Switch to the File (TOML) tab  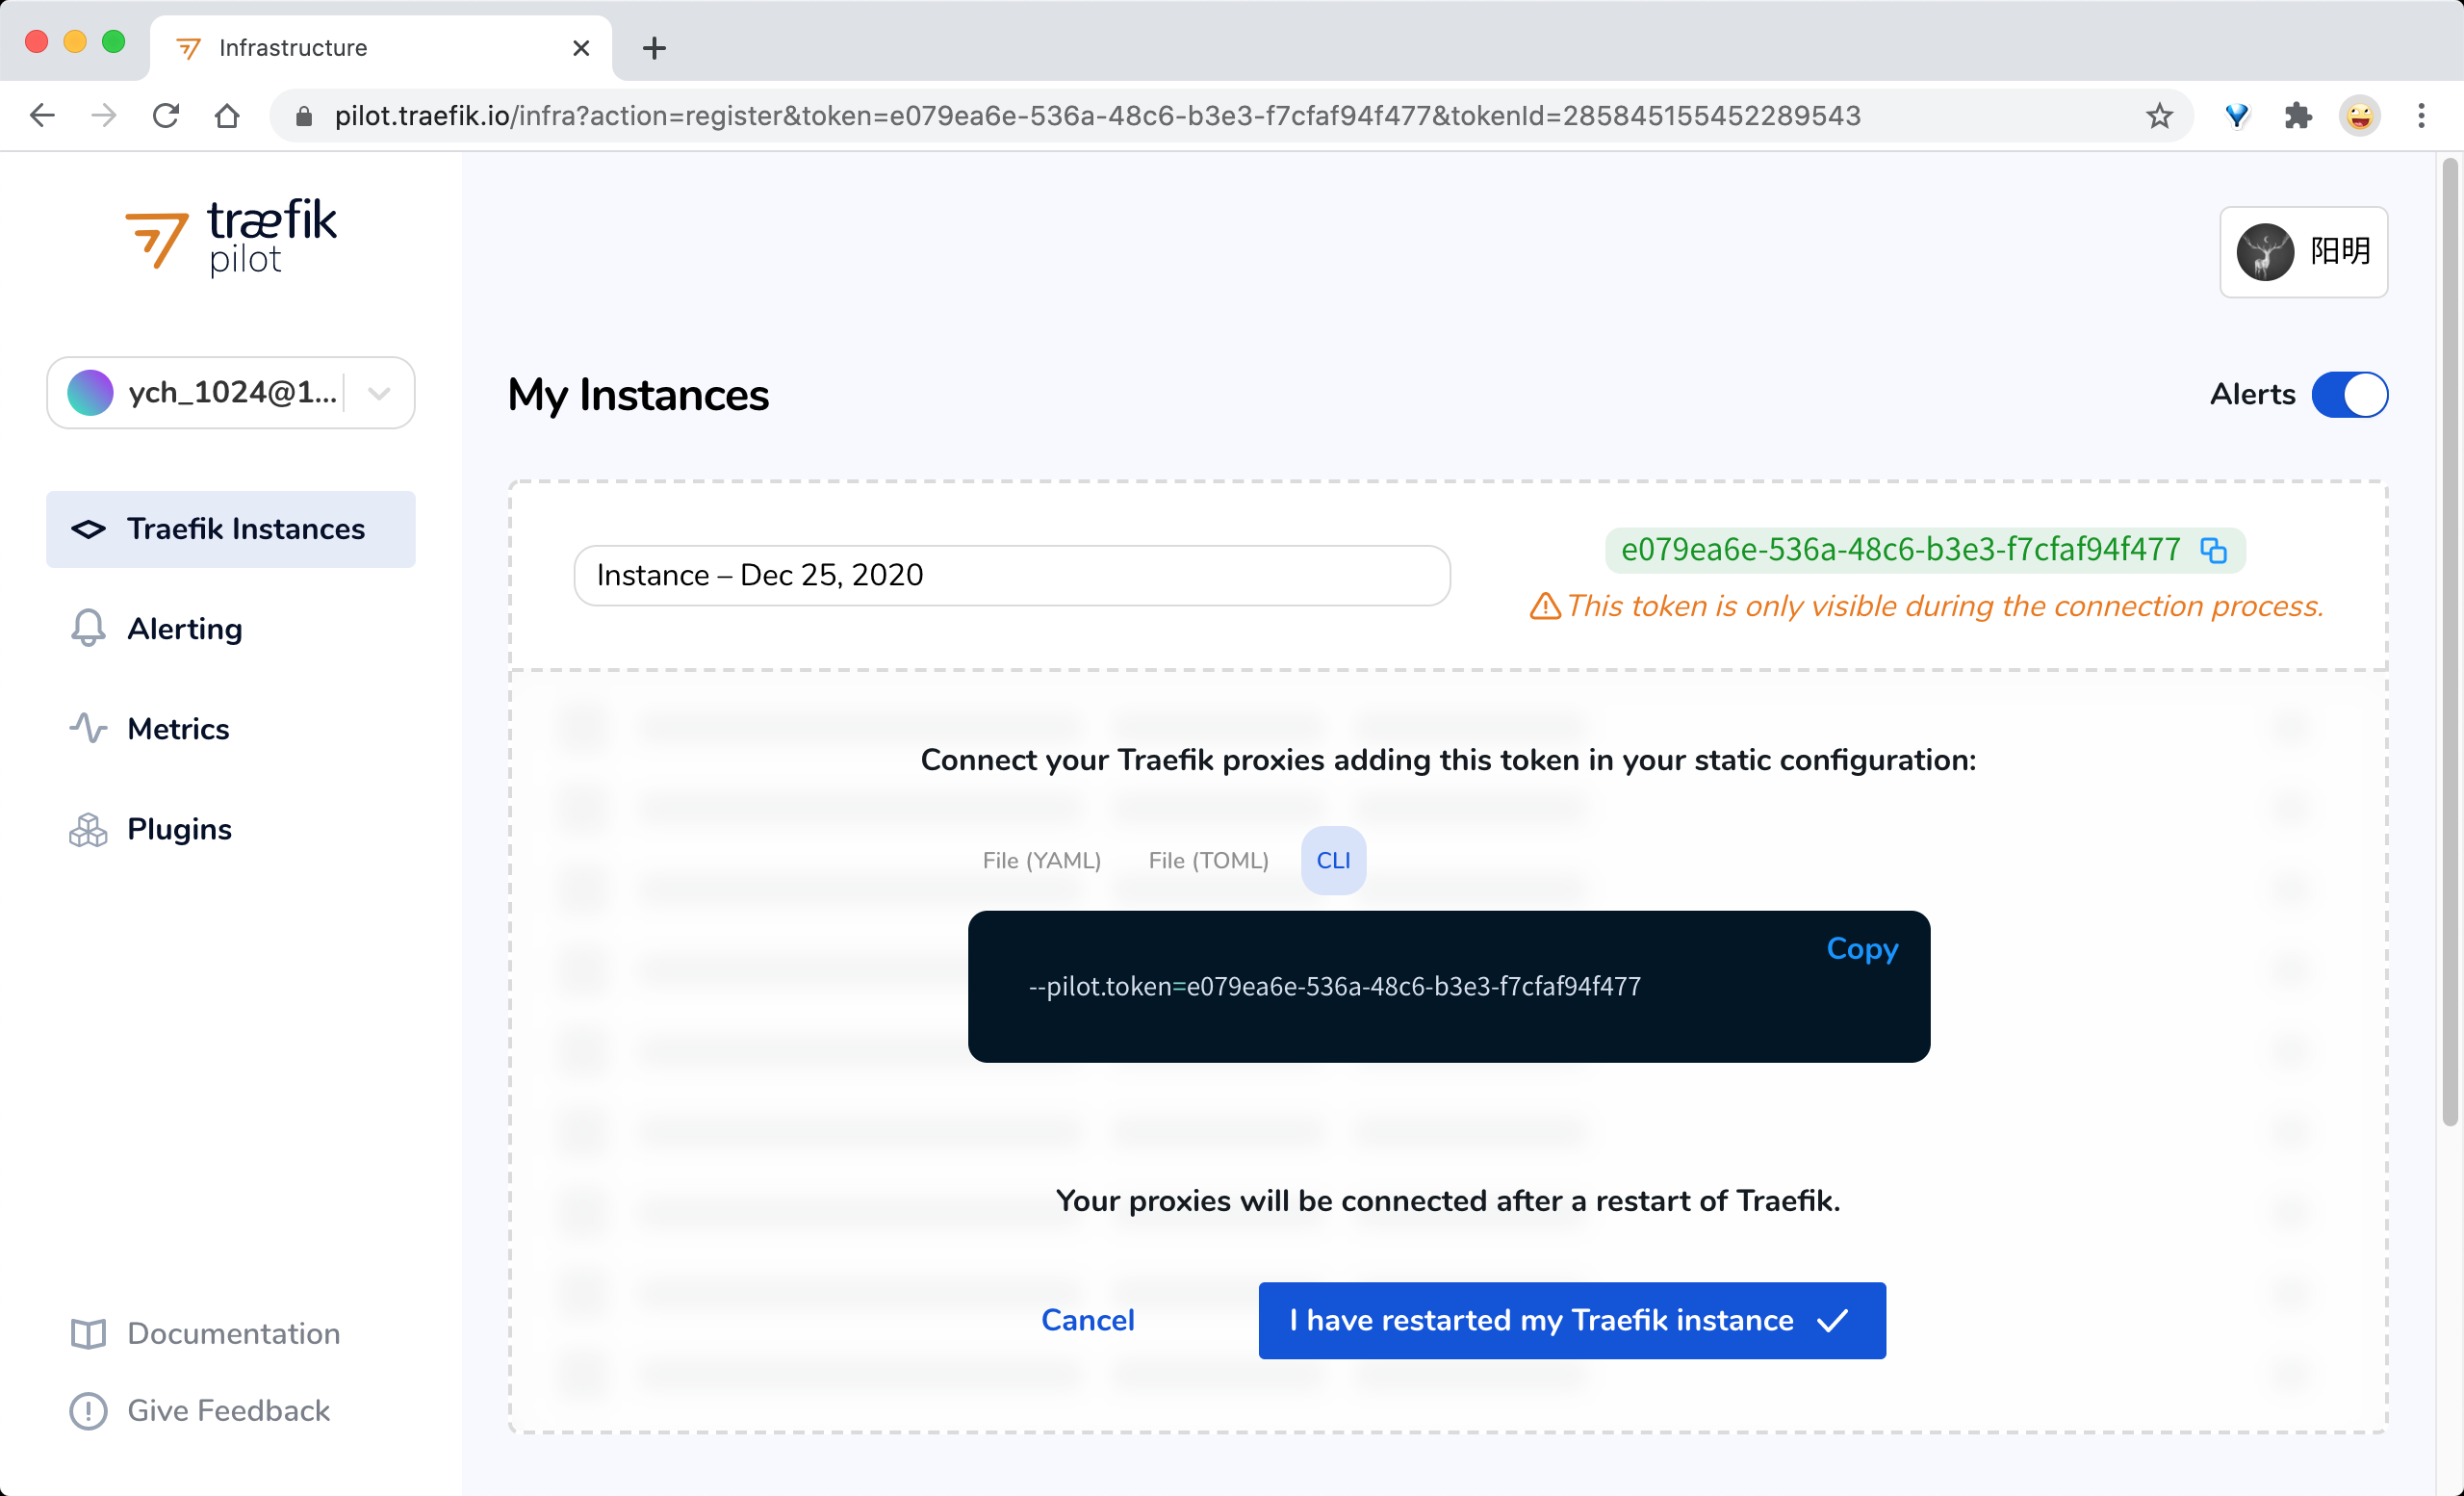pyautogui.click(x=1207, y=860)
